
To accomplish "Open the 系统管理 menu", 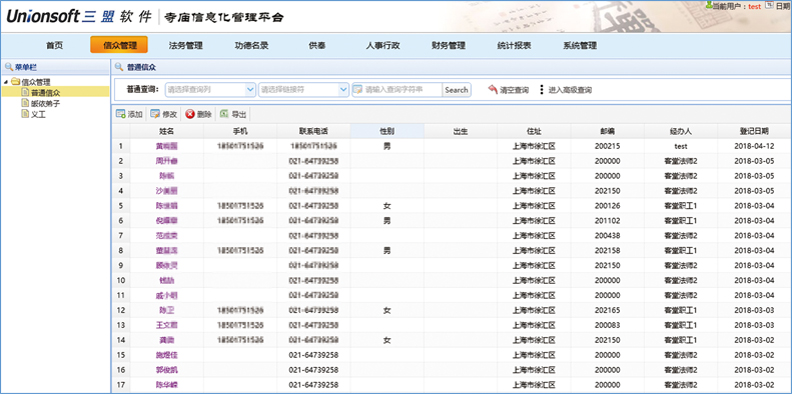I will pos(579,45).
